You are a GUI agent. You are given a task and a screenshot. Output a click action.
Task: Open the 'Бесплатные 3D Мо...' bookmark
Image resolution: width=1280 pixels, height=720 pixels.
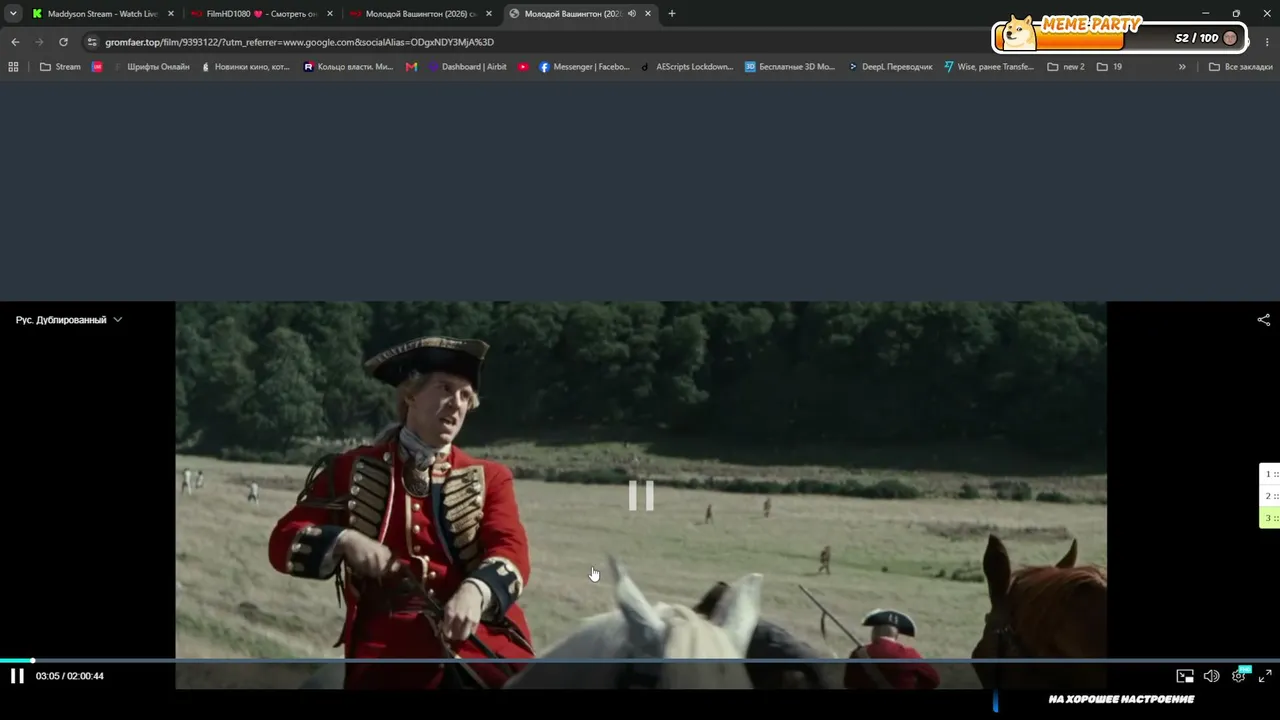[x=790, y=67]
